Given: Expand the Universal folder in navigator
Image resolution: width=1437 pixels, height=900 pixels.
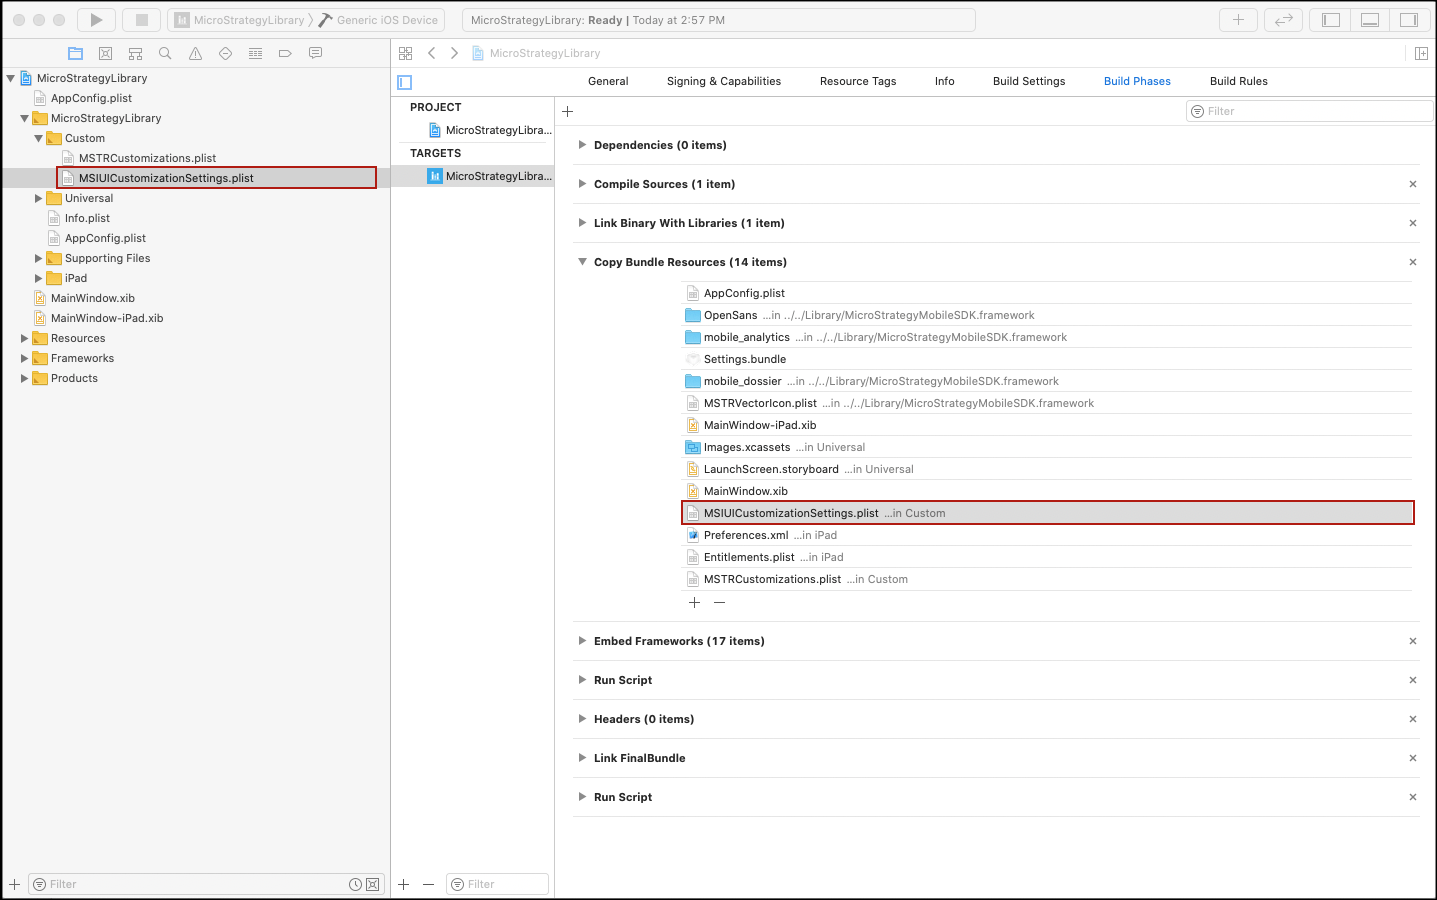Looking at the screenshot, I should click(38, 198).
